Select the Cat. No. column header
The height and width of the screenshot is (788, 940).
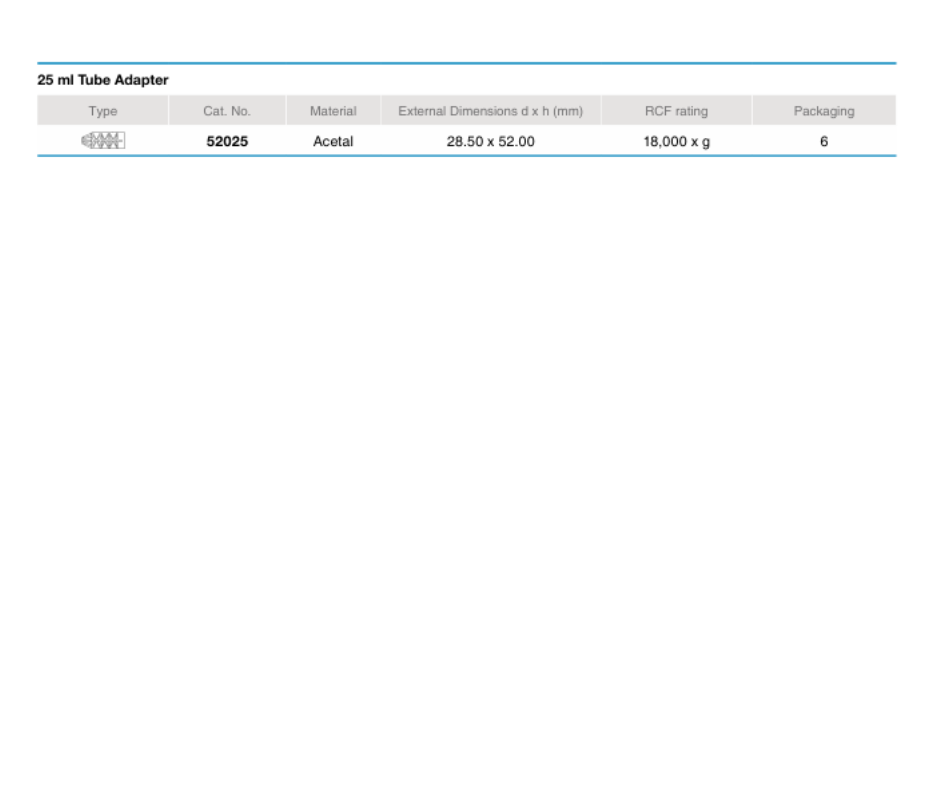(x=227, y=111)
